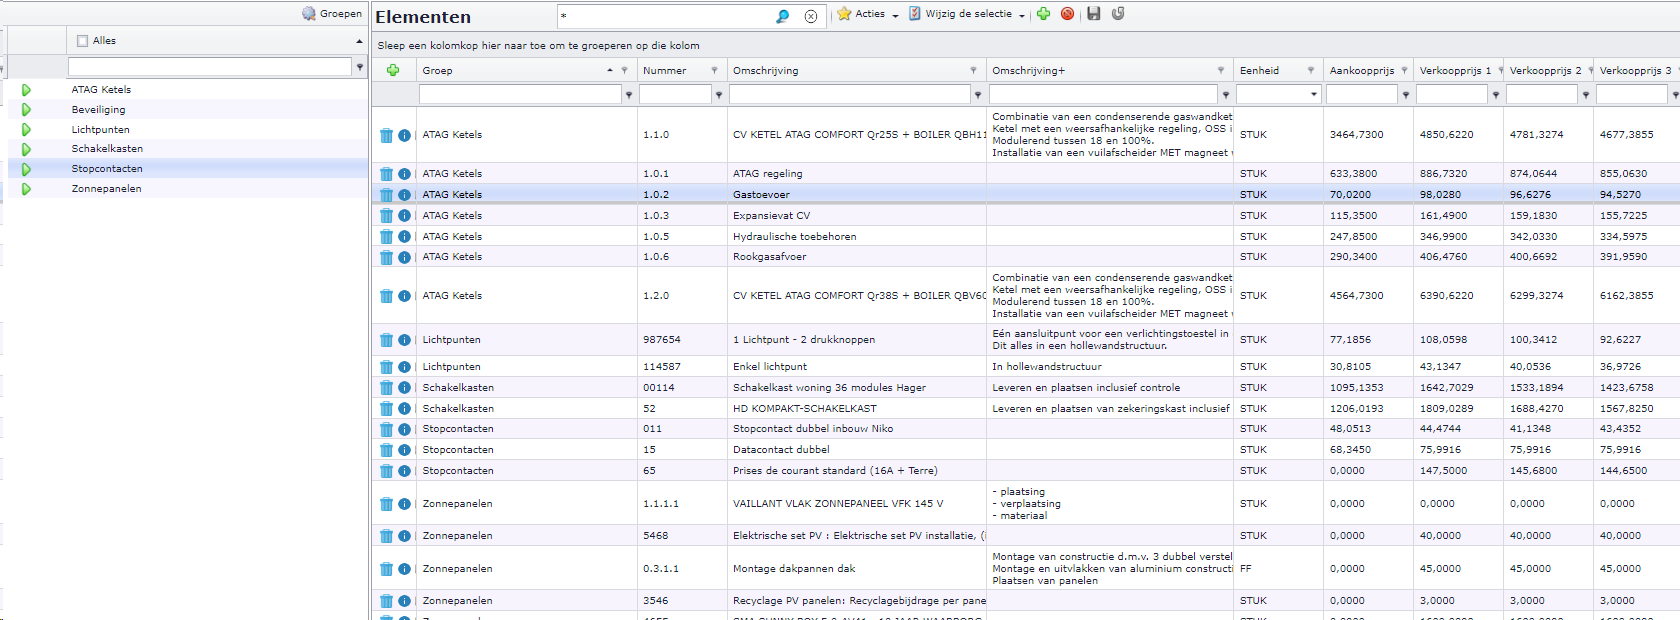
Task: Click the Groep column filter input
Action: tap(520, 94)
